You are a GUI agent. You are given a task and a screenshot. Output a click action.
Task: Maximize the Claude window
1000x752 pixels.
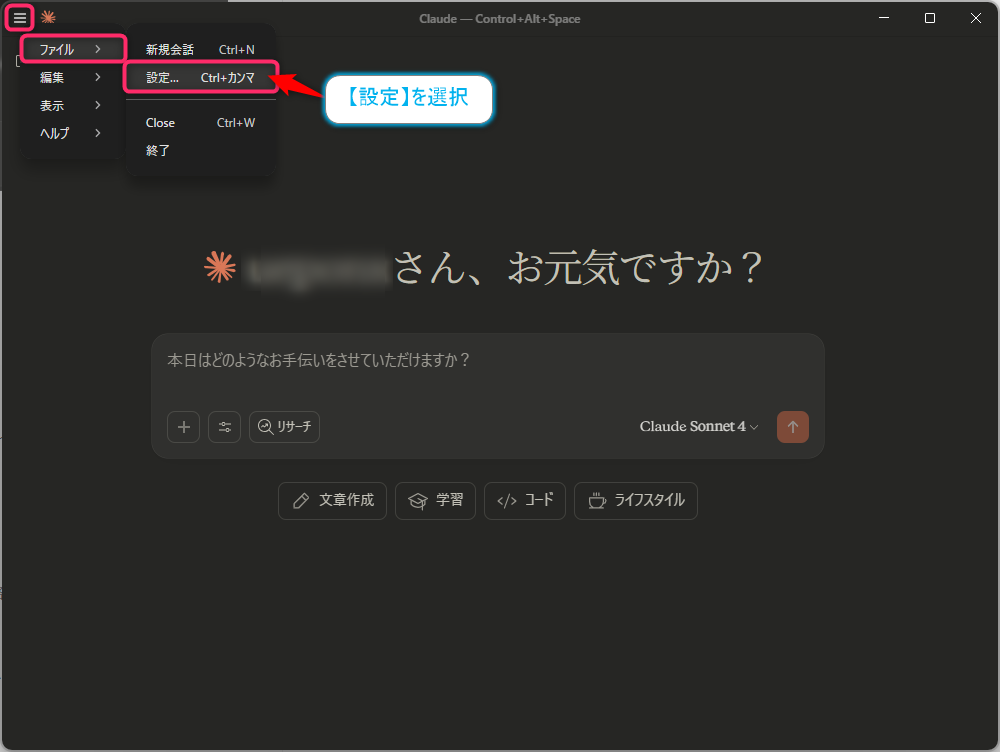coord(930,18)
